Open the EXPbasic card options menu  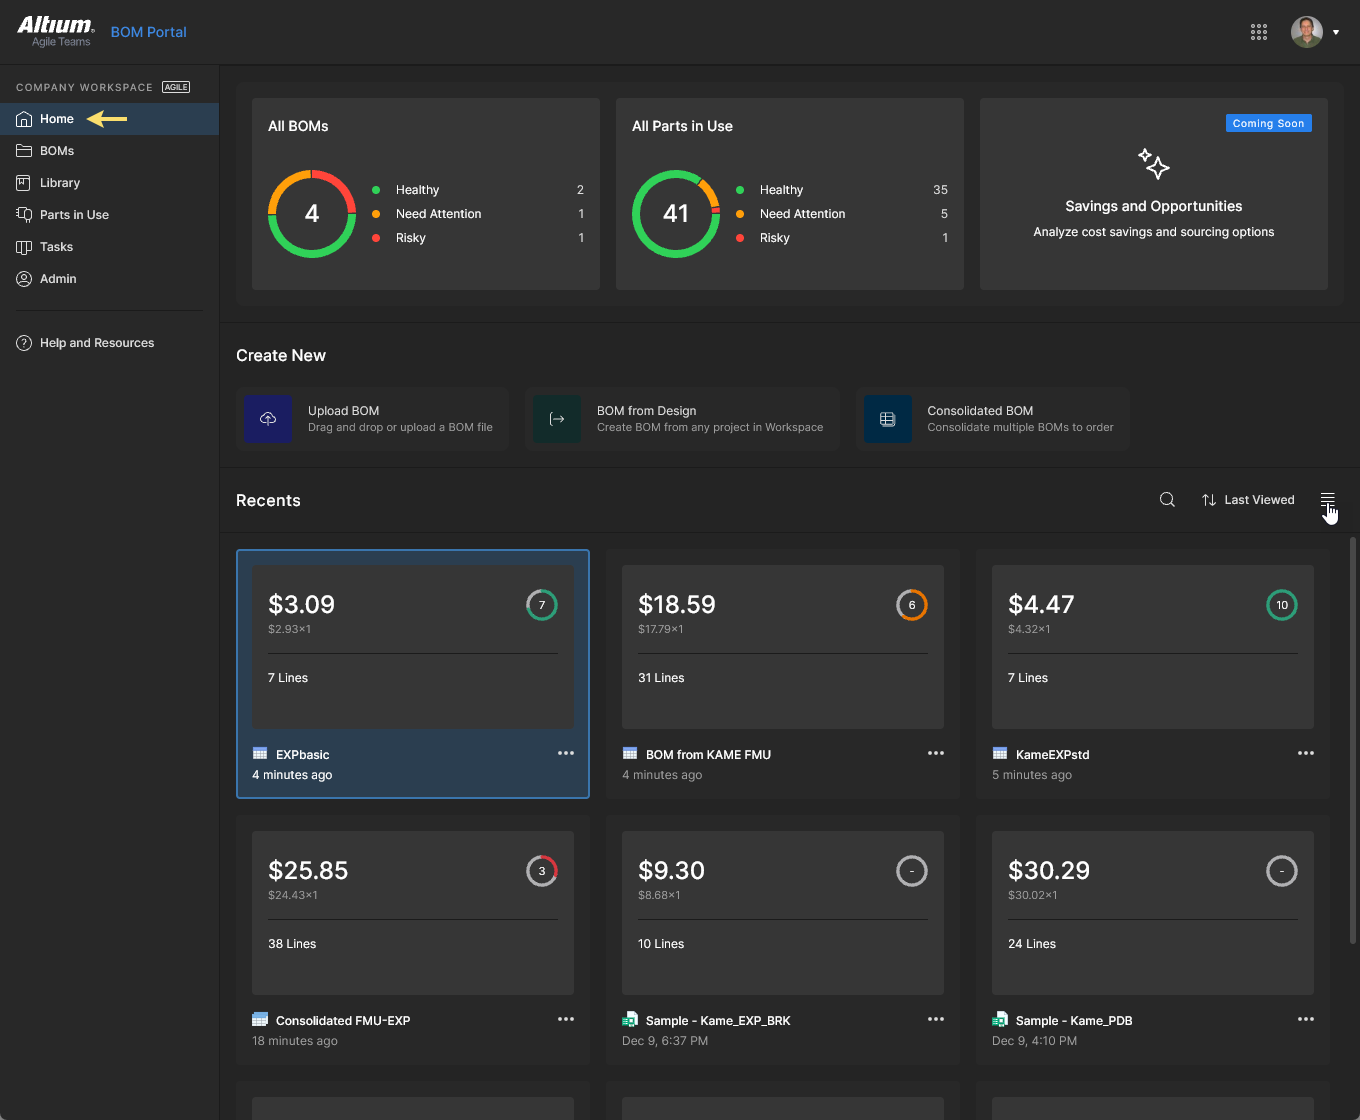[x=566, y=753]
